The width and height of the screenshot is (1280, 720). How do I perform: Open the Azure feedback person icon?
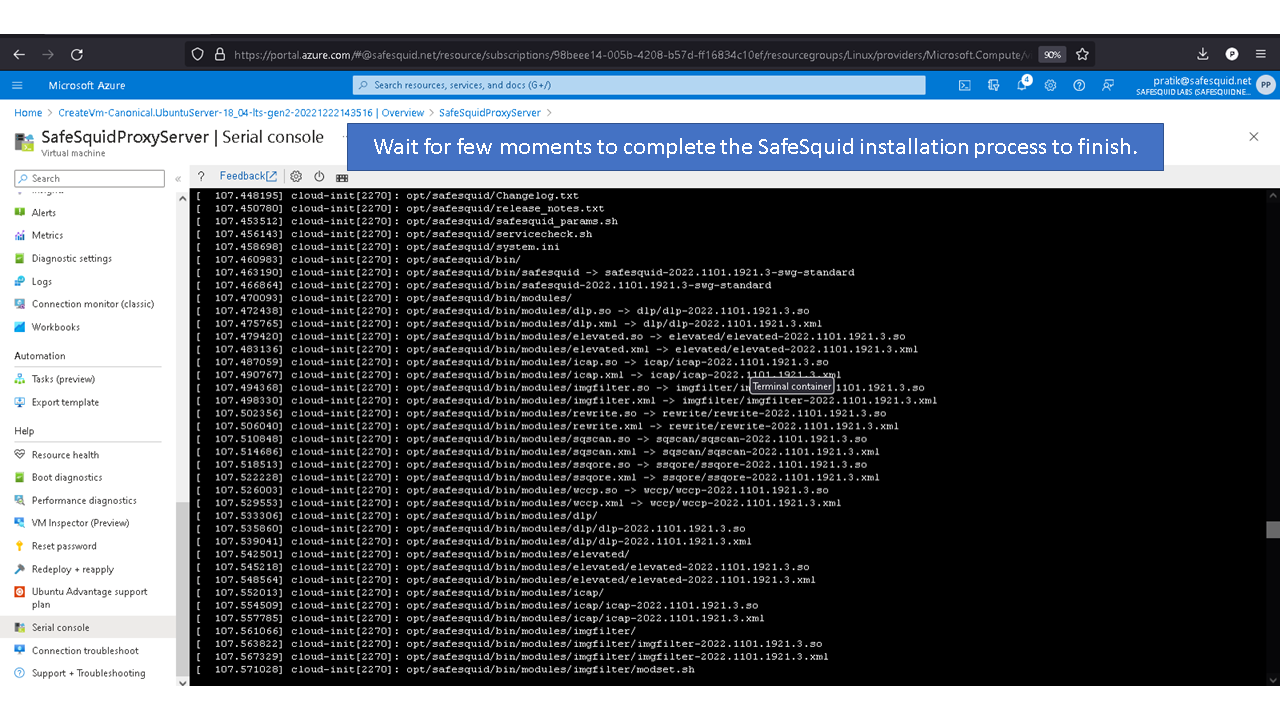point(1108,86)
